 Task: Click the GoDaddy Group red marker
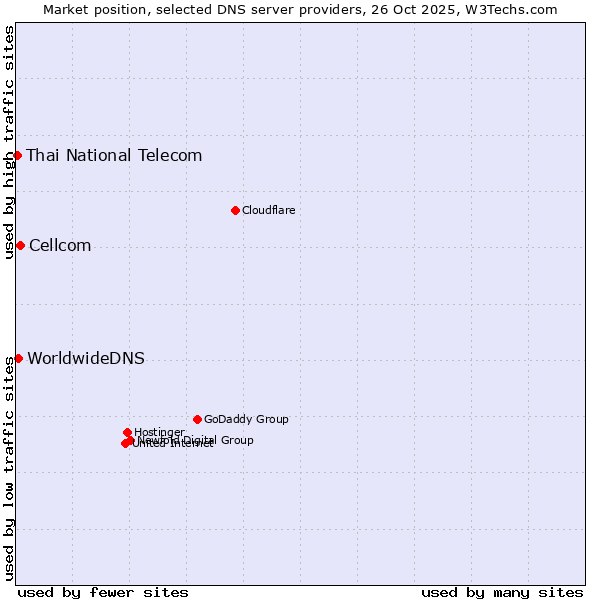197,419
